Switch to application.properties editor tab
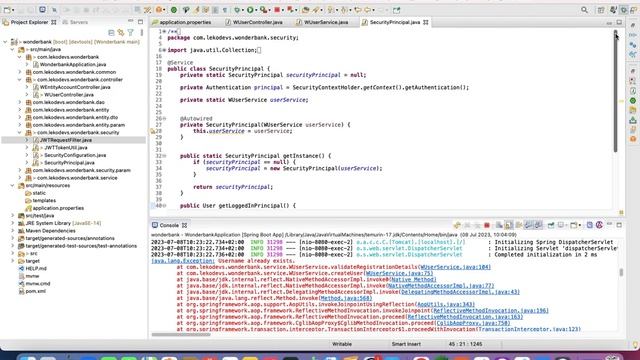Image resolution: width=640 pixels, height=360 pixels. coord(185,22)
